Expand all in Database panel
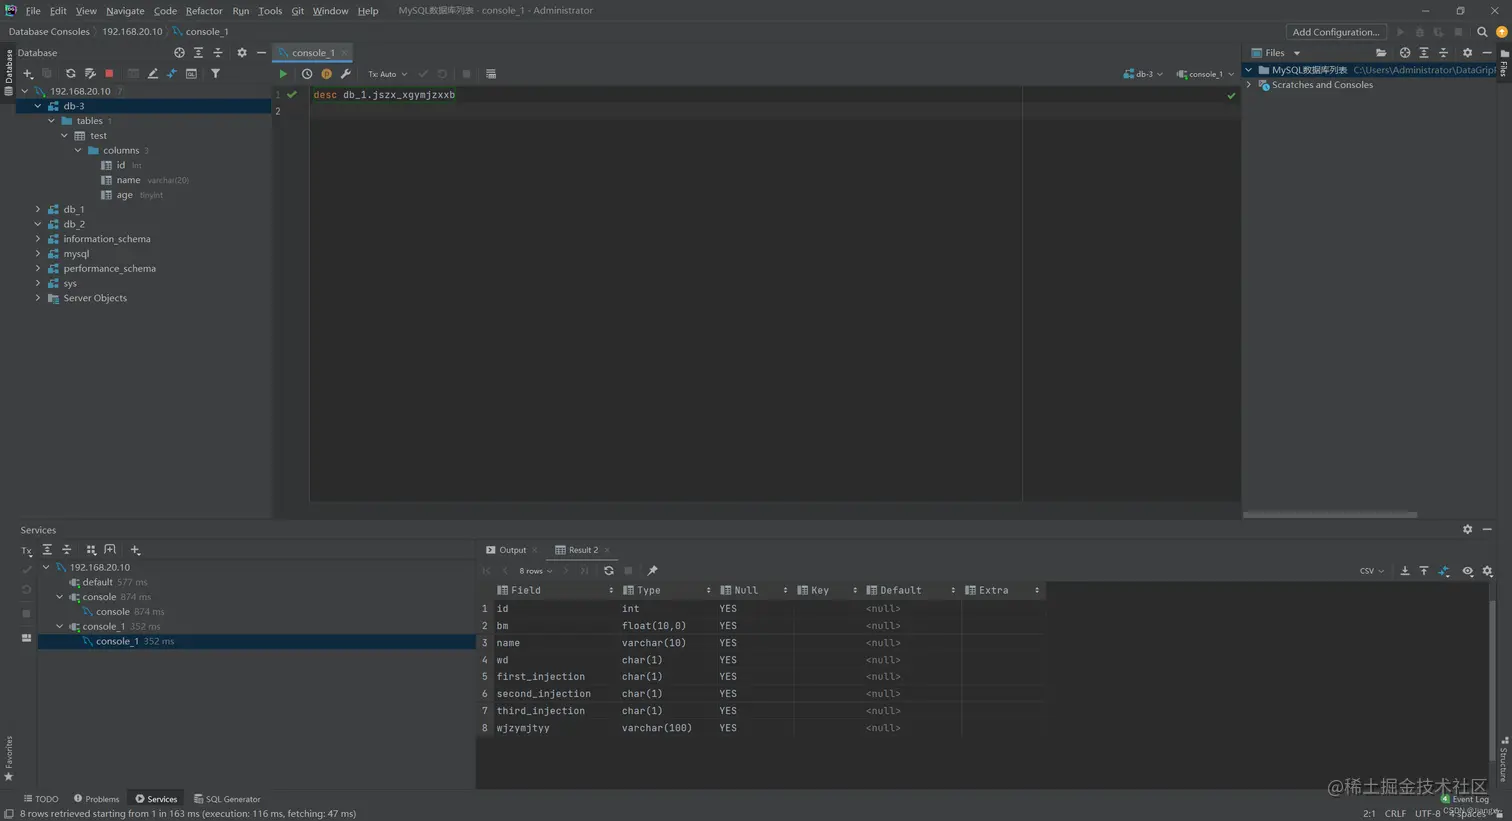The width and height of the screenshot is (1512, 821). (198, 53)
